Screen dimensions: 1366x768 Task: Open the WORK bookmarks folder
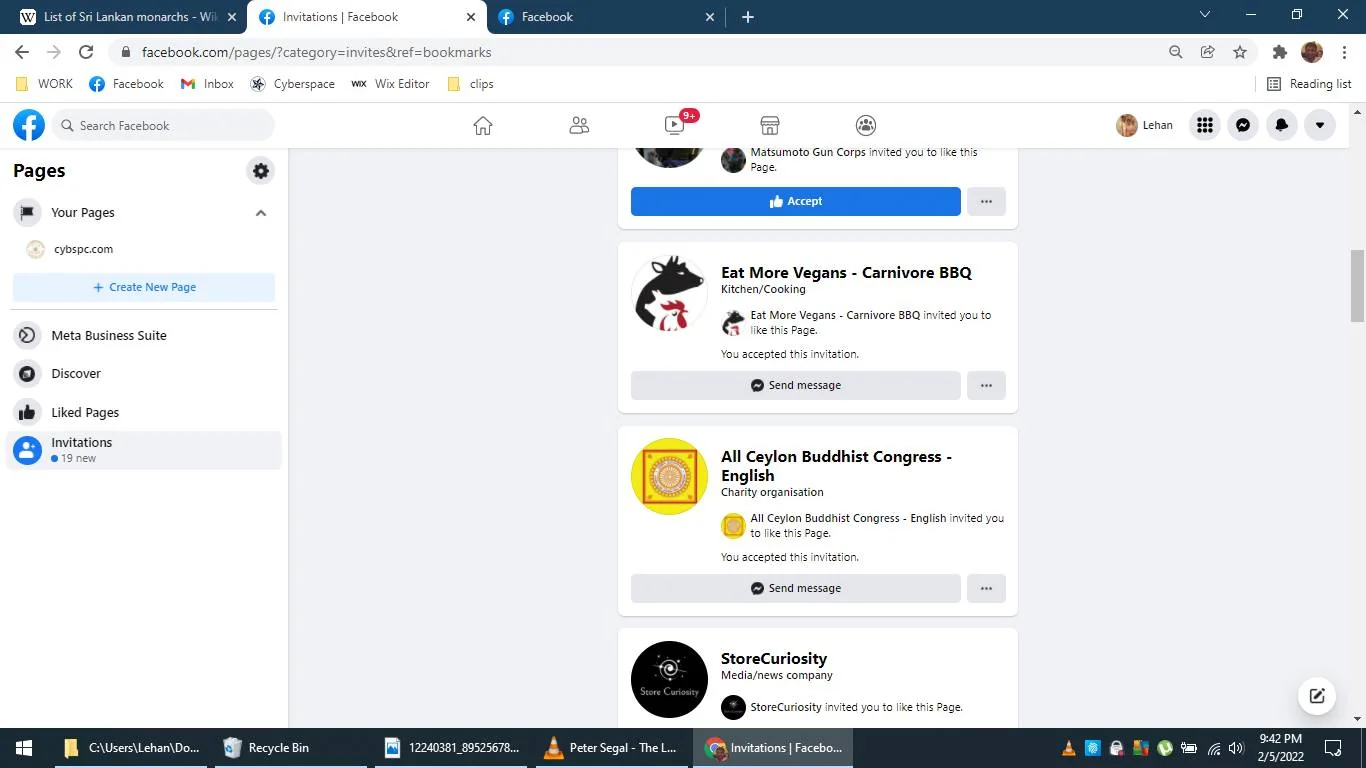(x=45, y=84)
